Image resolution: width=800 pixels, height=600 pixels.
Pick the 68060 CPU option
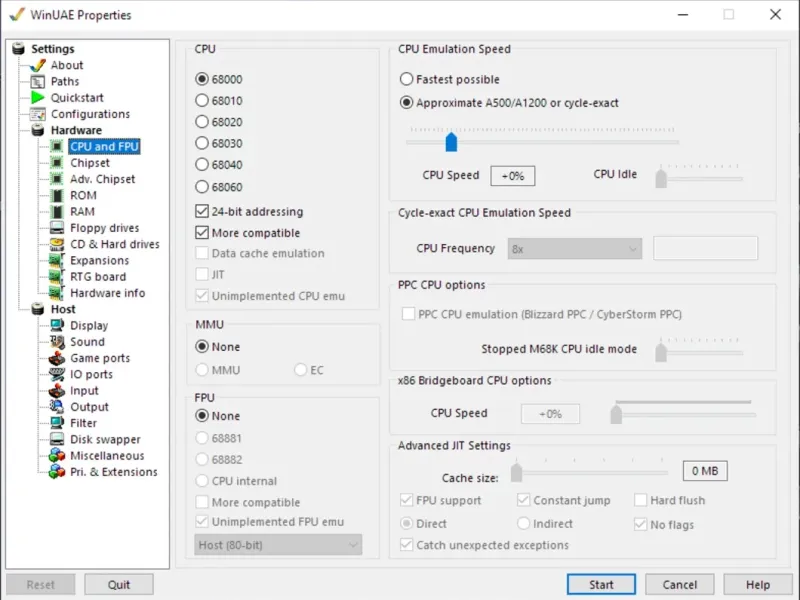202,187
